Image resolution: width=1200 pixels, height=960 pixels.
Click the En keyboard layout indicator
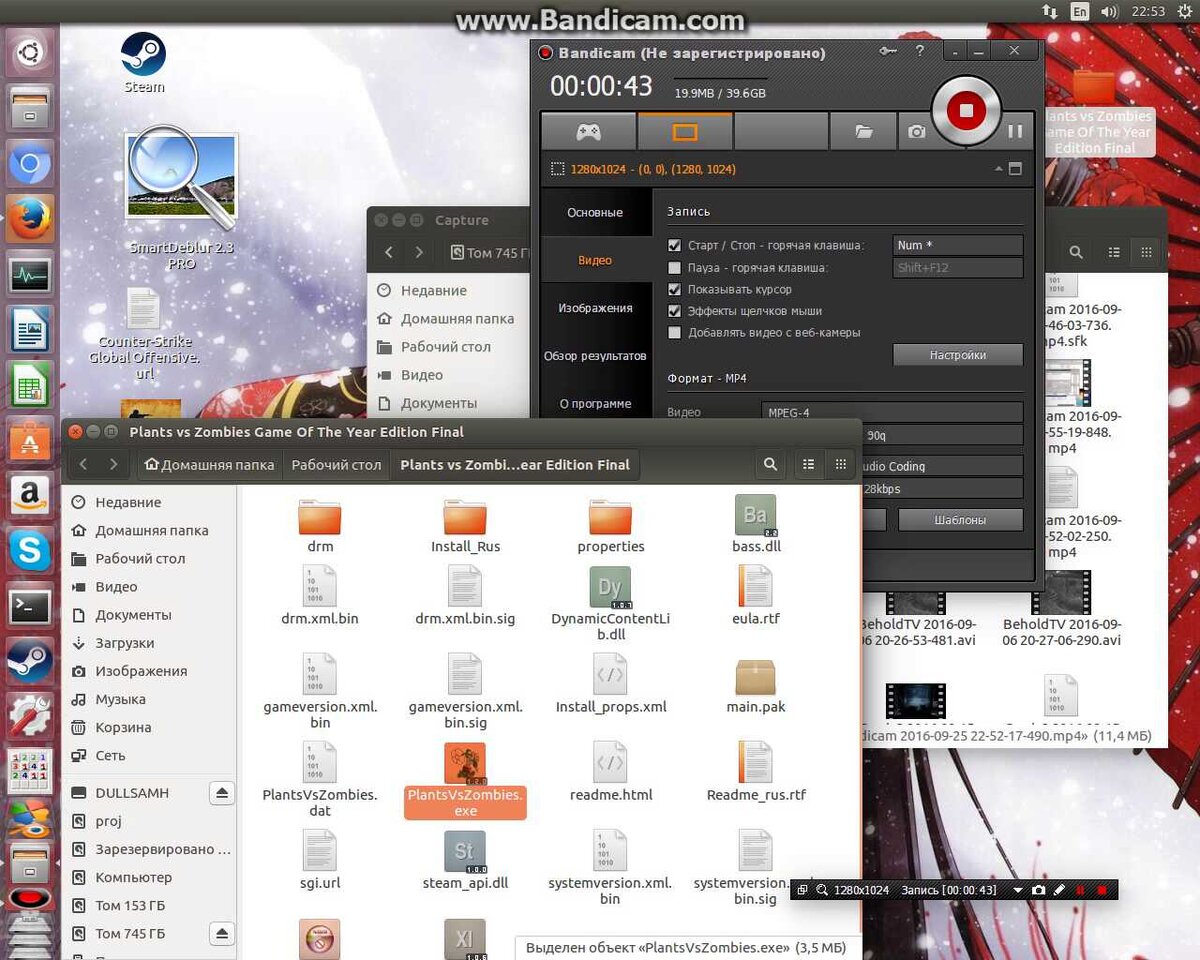coord(1079,12)
